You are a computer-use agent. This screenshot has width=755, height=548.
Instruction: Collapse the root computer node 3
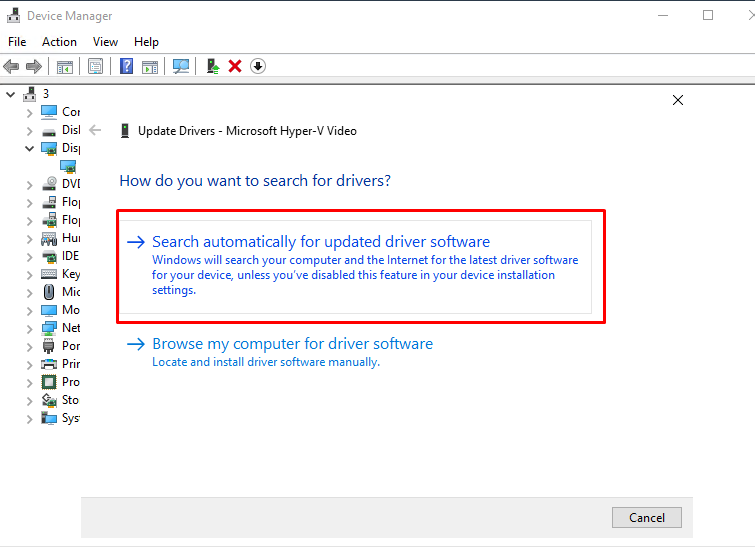tap(10, 94)
